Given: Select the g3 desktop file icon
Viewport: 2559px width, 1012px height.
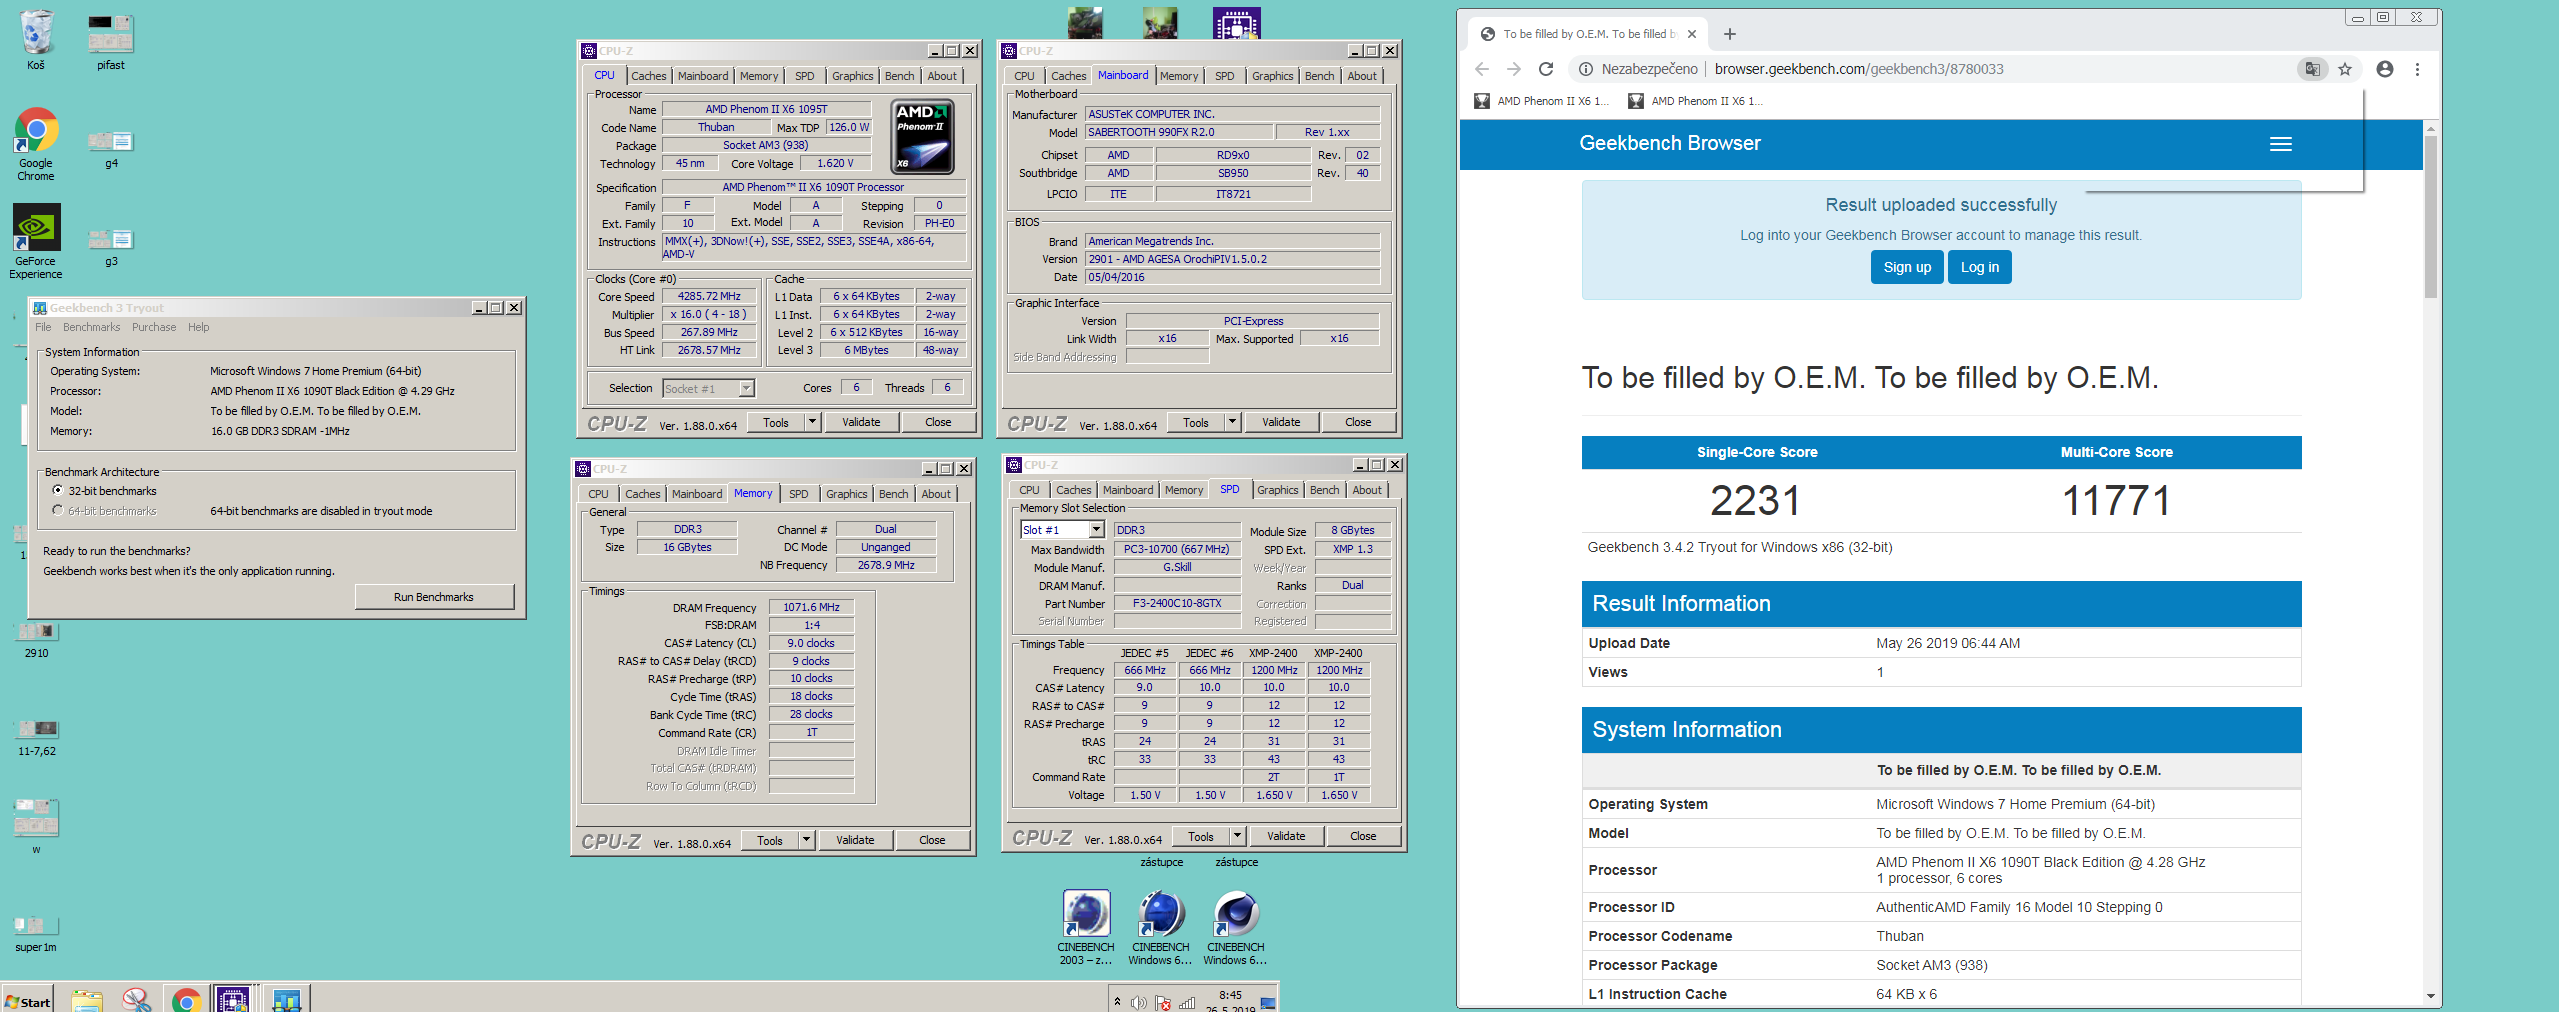Looking at the screenshot, I should pos(111,246).
